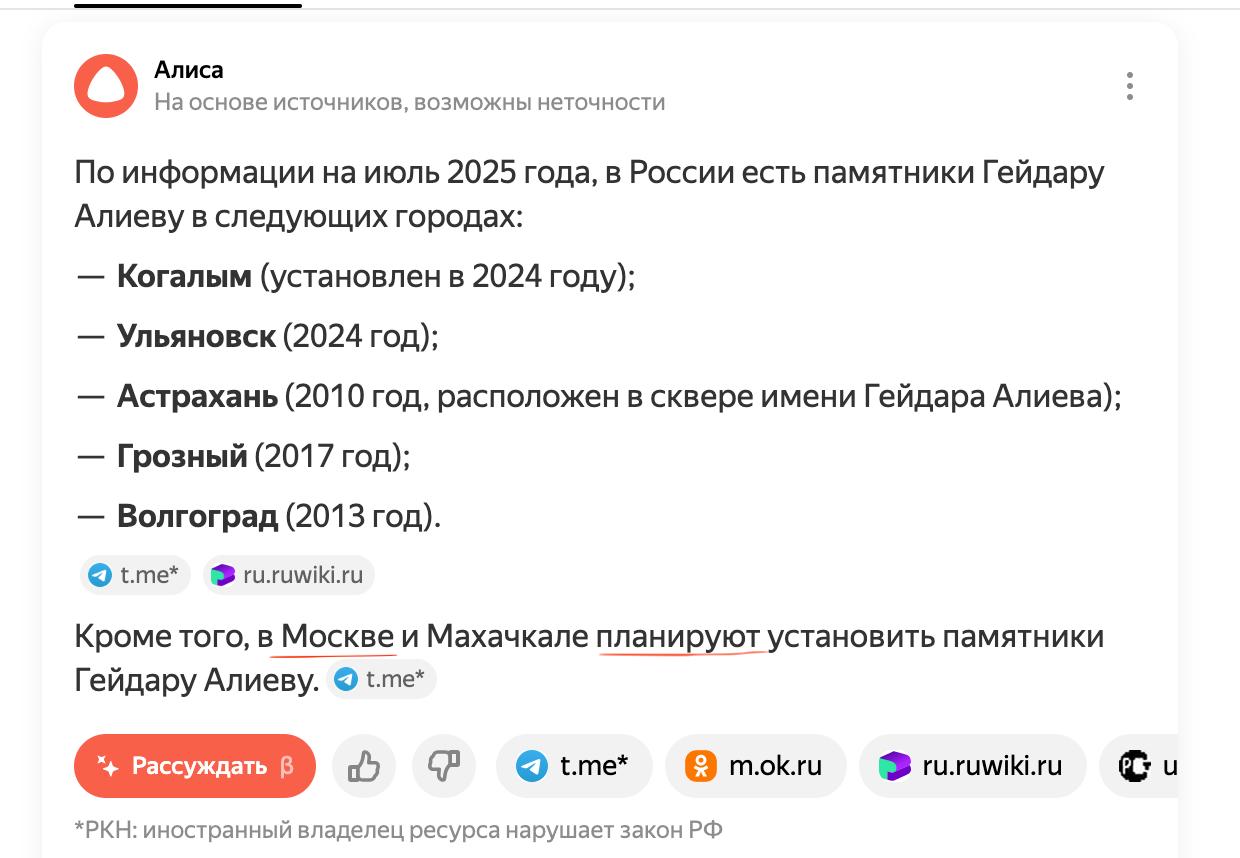This screenshot has width=1240, height=858.
Task: Open the three-dot options menu
Action: click(1129, 86)
